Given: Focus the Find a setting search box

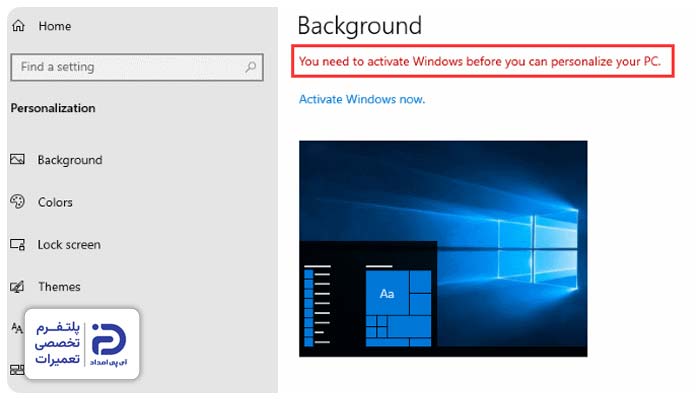Looking at the screenshot, I should [137, 67].
